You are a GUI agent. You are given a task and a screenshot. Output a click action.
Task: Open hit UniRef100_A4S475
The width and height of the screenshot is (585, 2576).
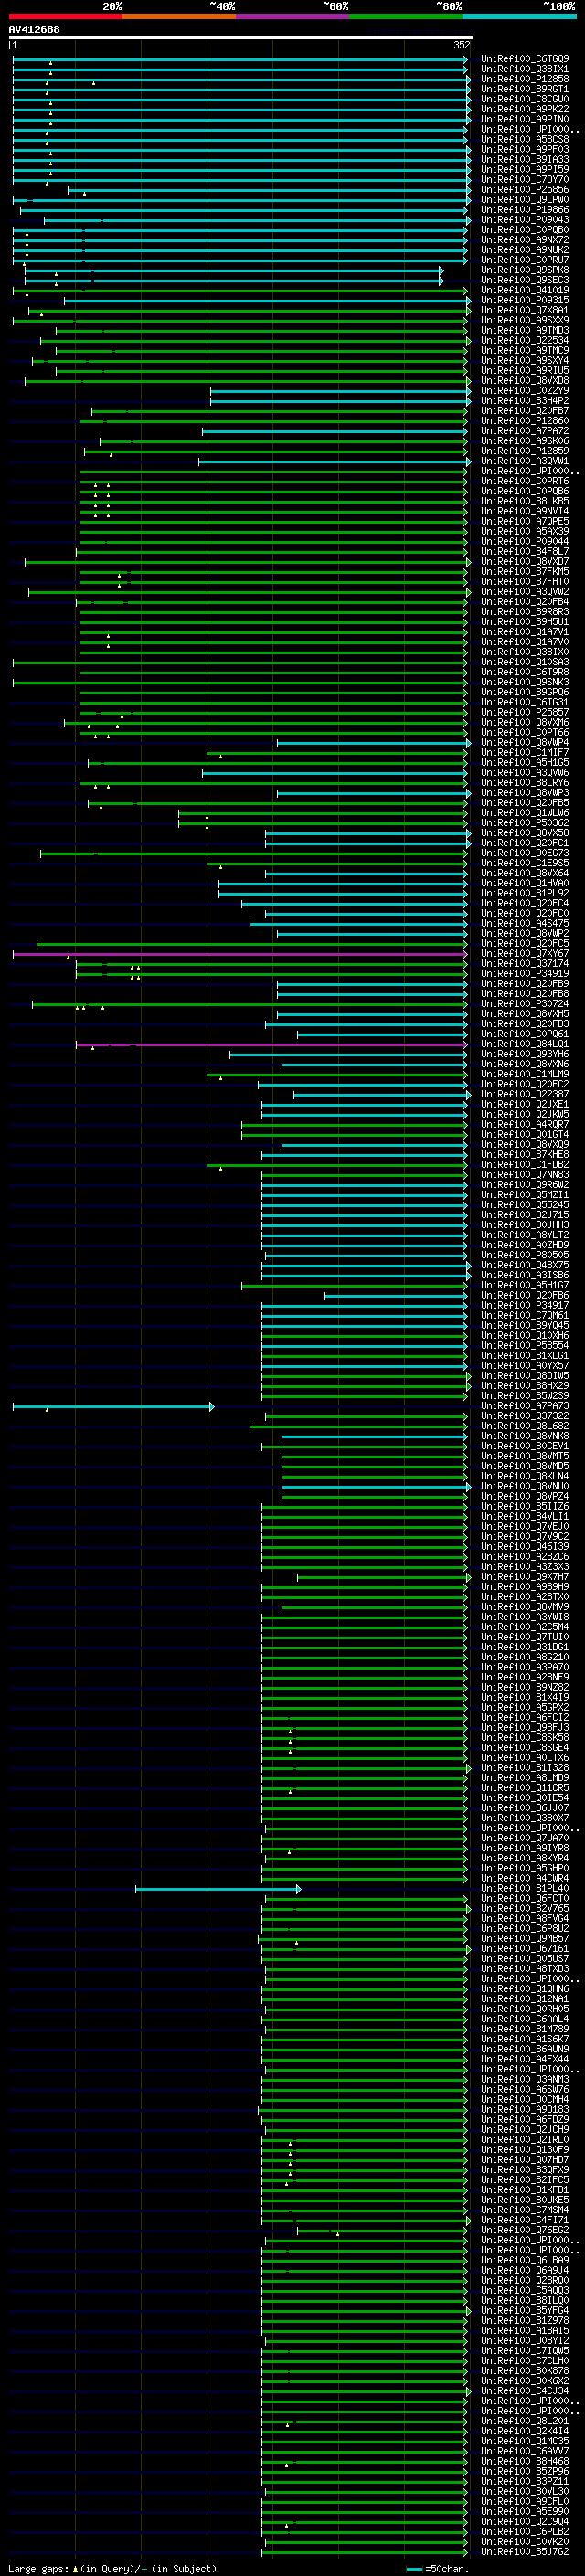click(525, 923)
